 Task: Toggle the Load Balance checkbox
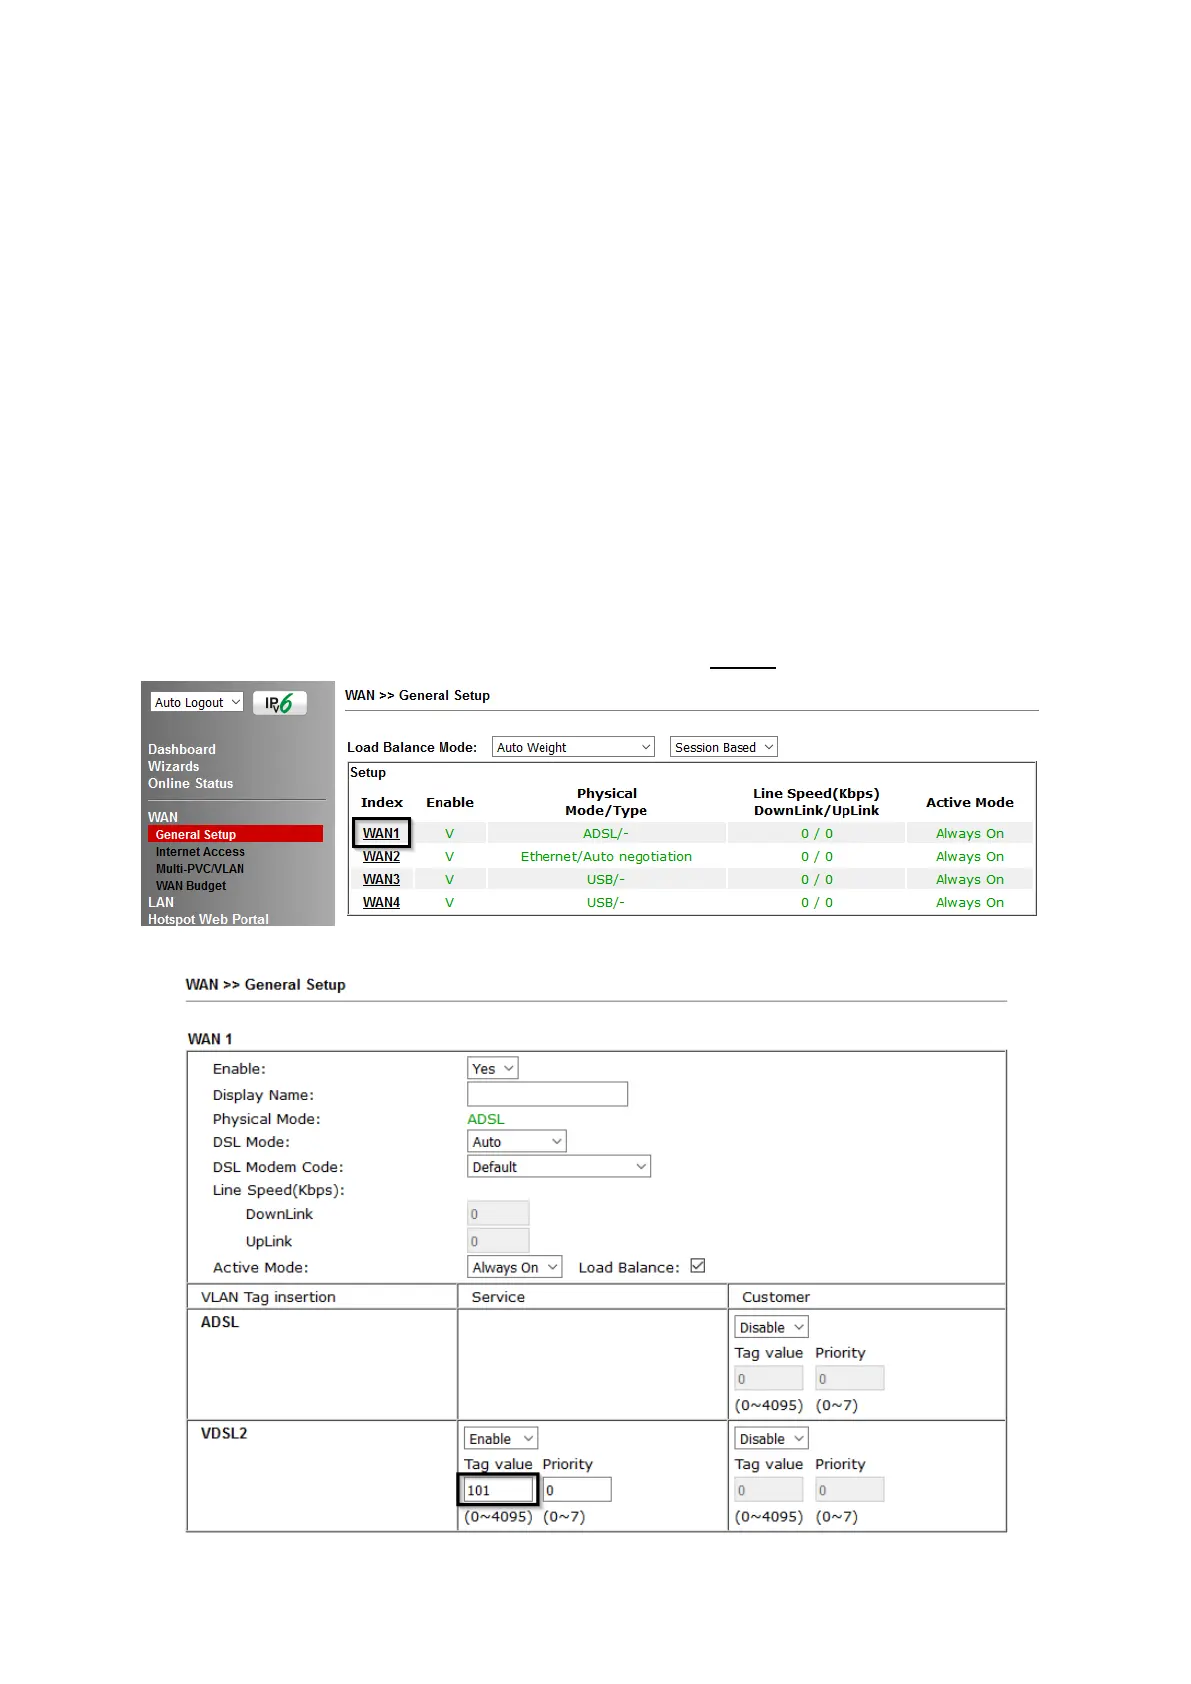point(698,1266)
